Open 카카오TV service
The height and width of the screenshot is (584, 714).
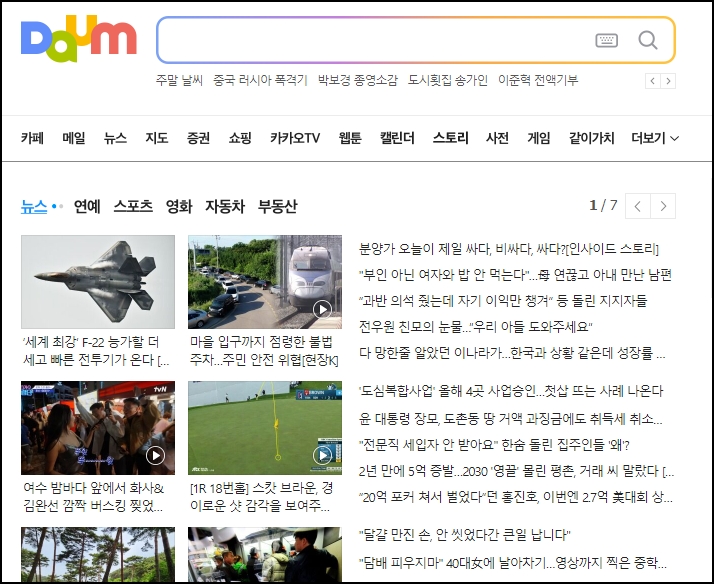tap(295, 138)
